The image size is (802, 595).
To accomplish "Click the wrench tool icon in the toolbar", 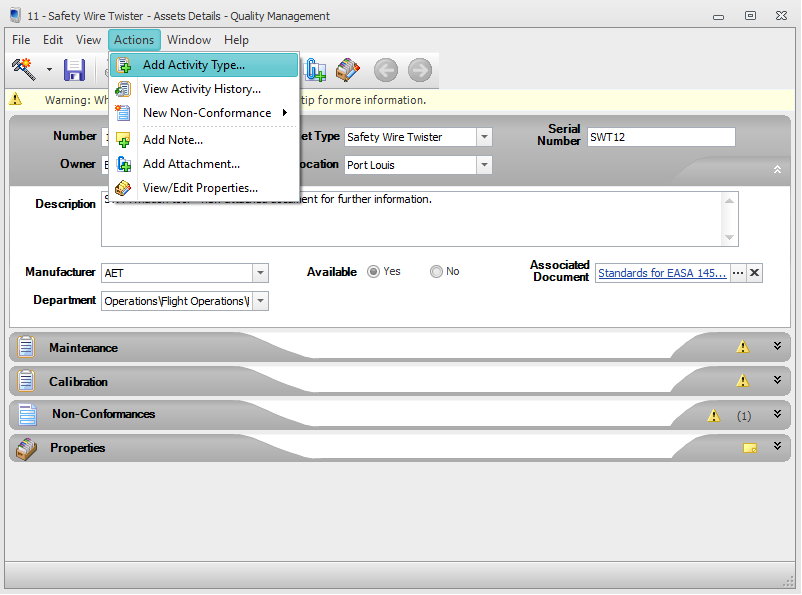I will [24, 69].
